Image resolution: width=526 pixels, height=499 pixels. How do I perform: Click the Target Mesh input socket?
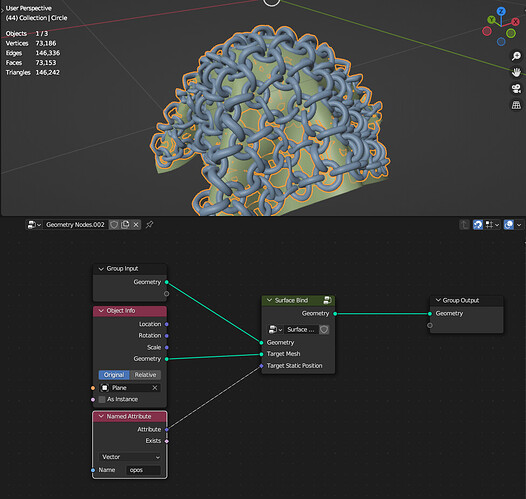point(261,354)
